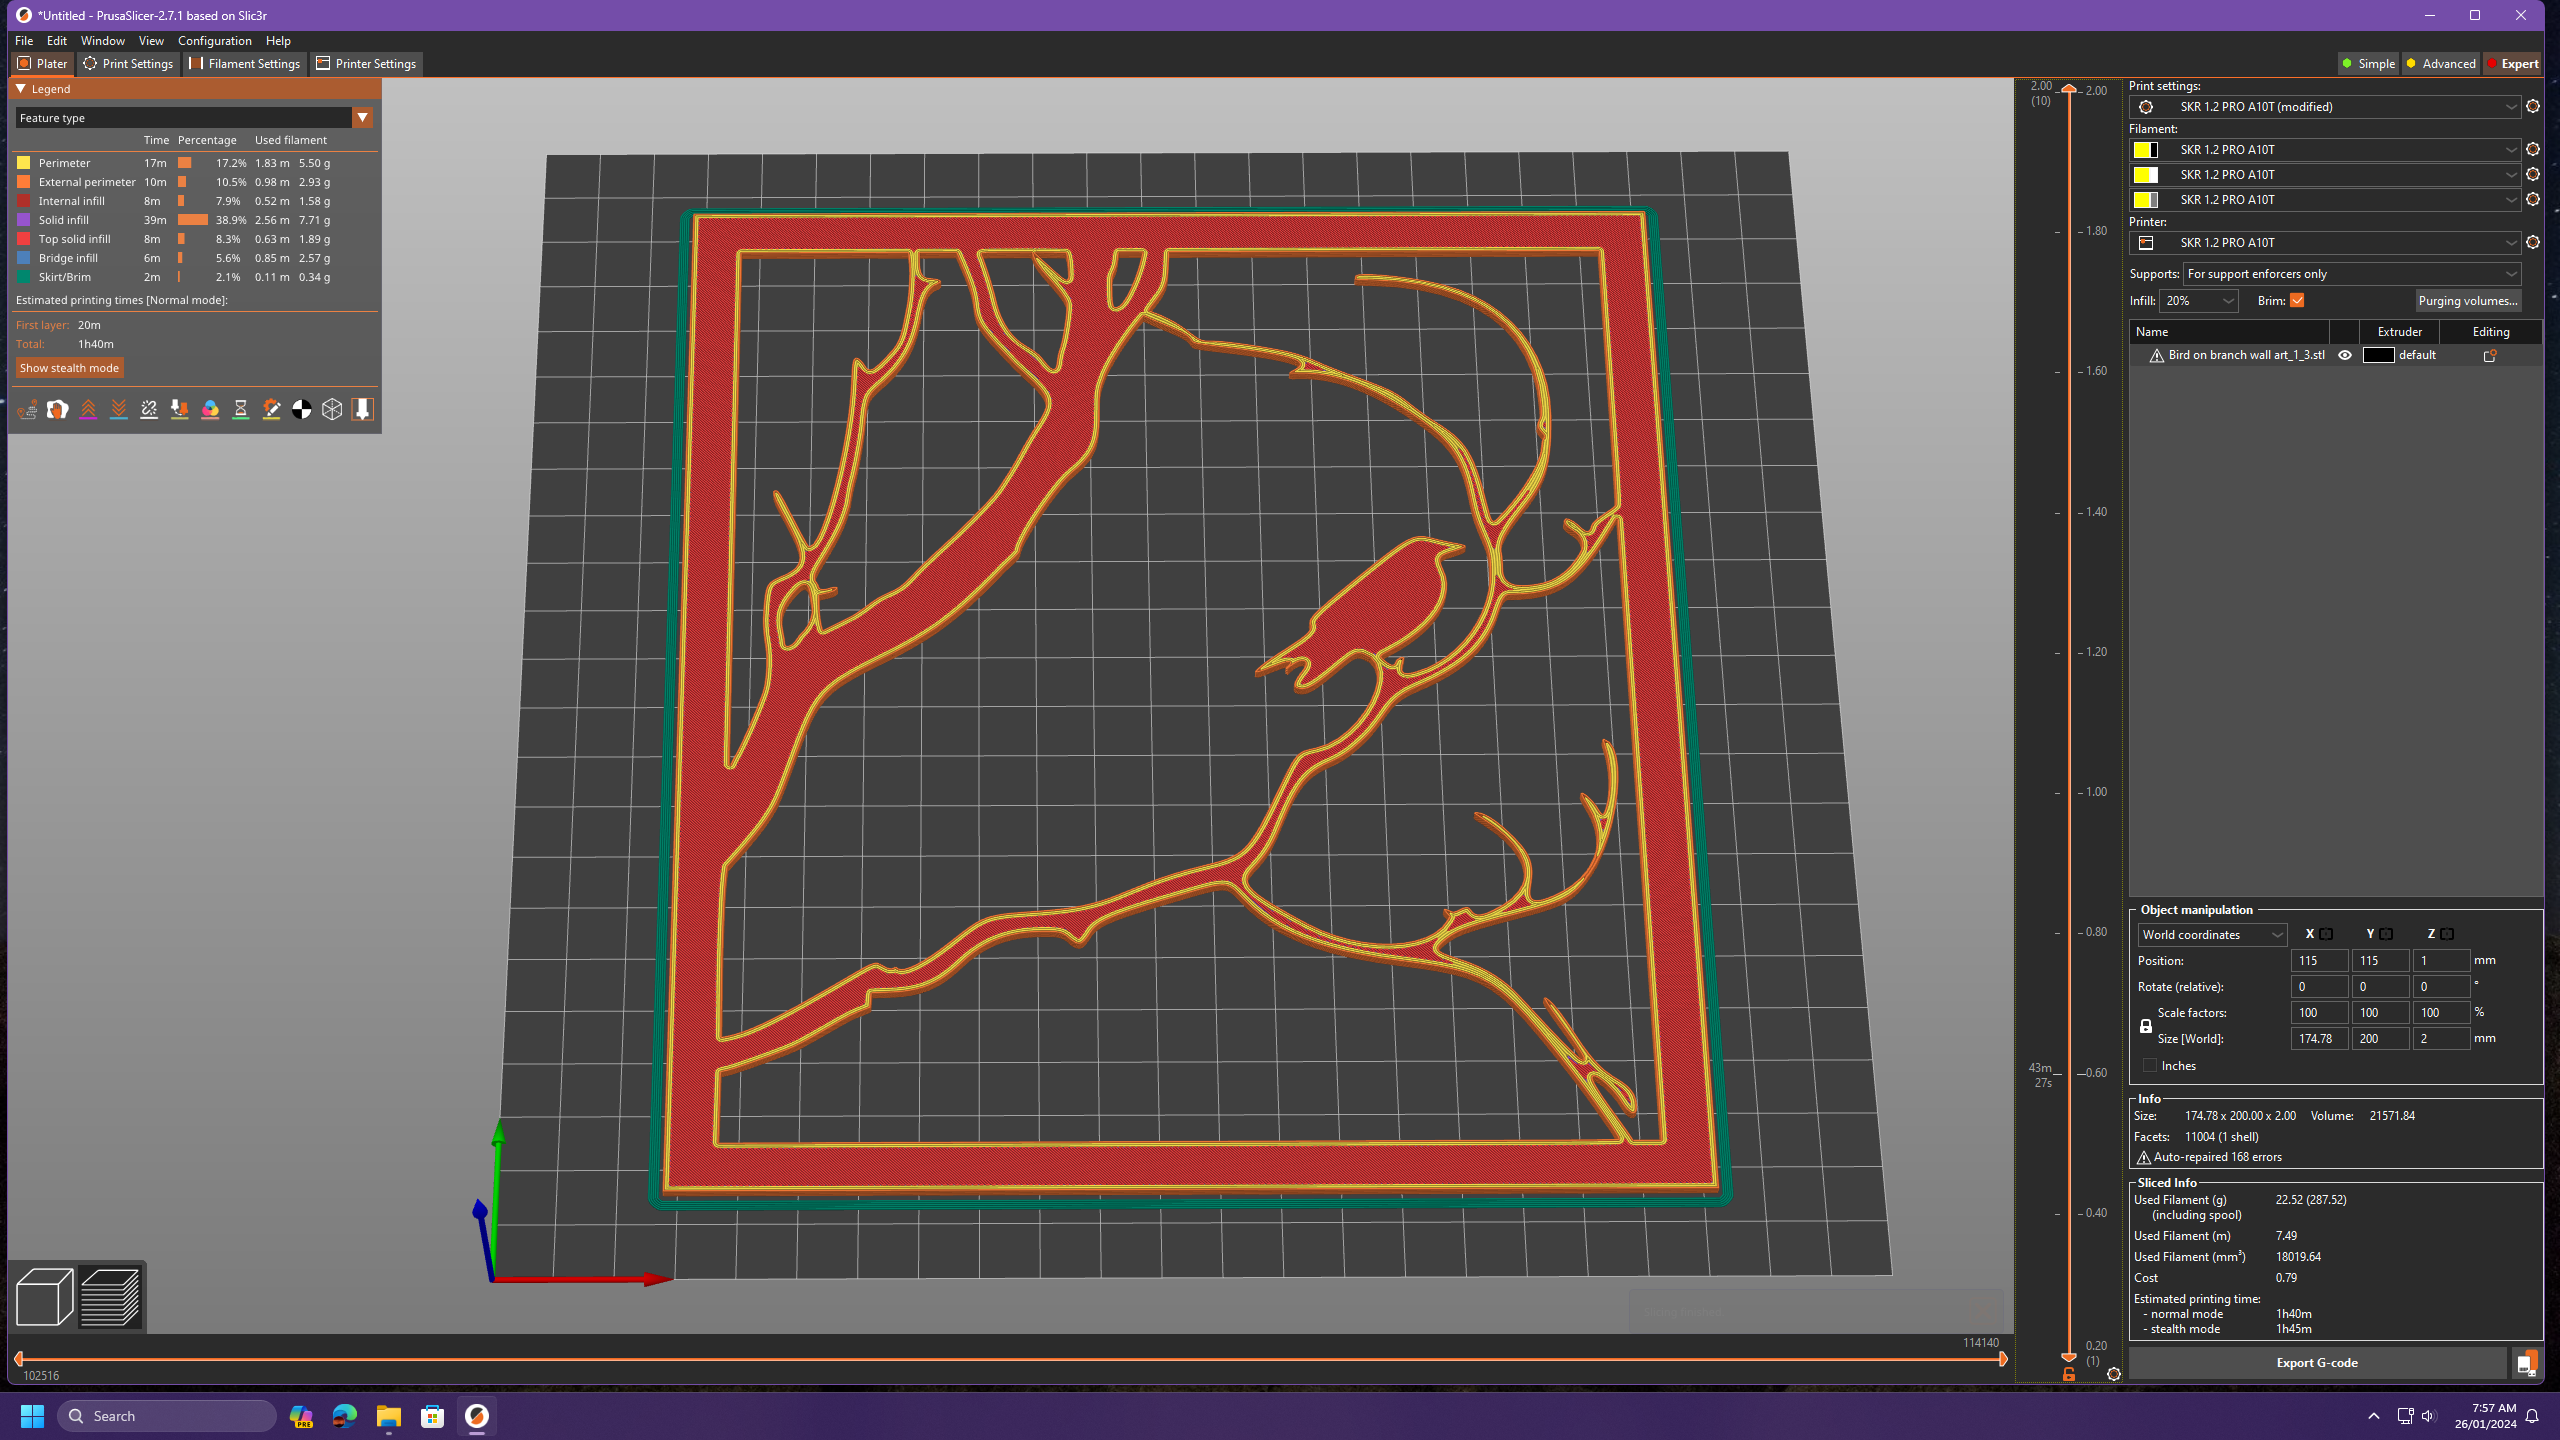Toggle the Brim checkbox
Screen dimensions: 2560x1440
pyautogui.click(x=2297, y=300)
